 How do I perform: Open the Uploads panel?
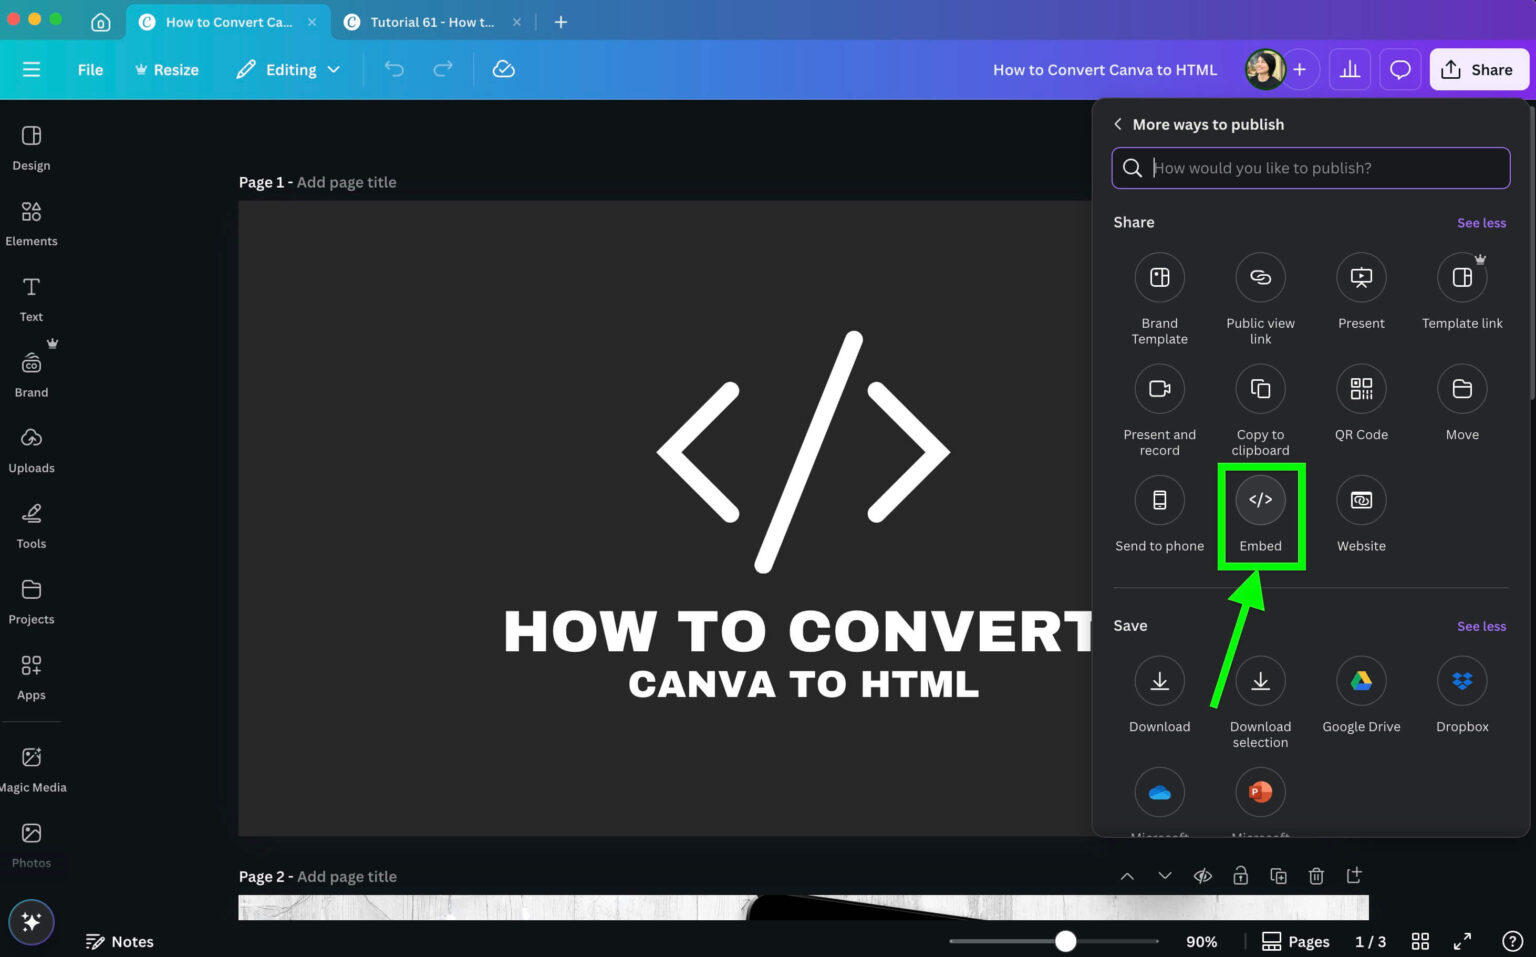click(31, 448)
